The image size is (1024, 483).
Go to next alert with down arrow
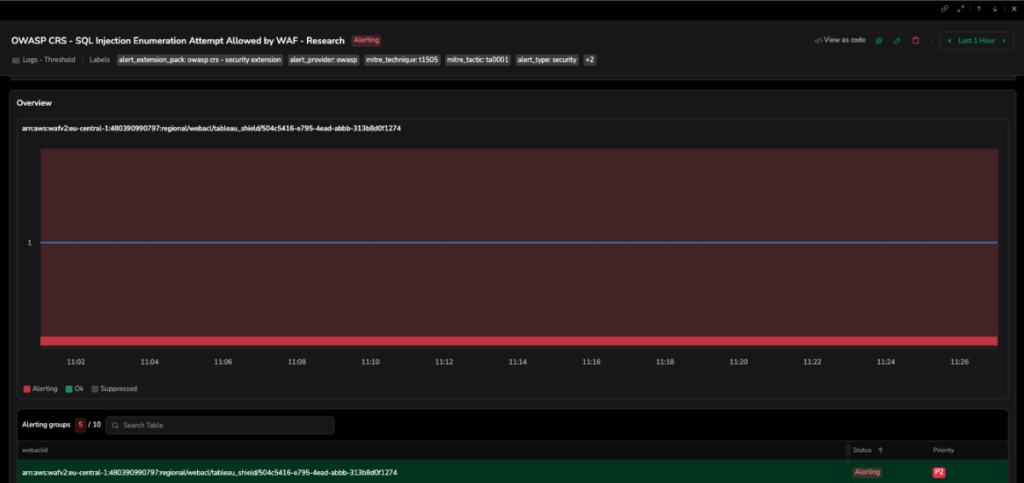pyautogui.click(x=995, y=9)
